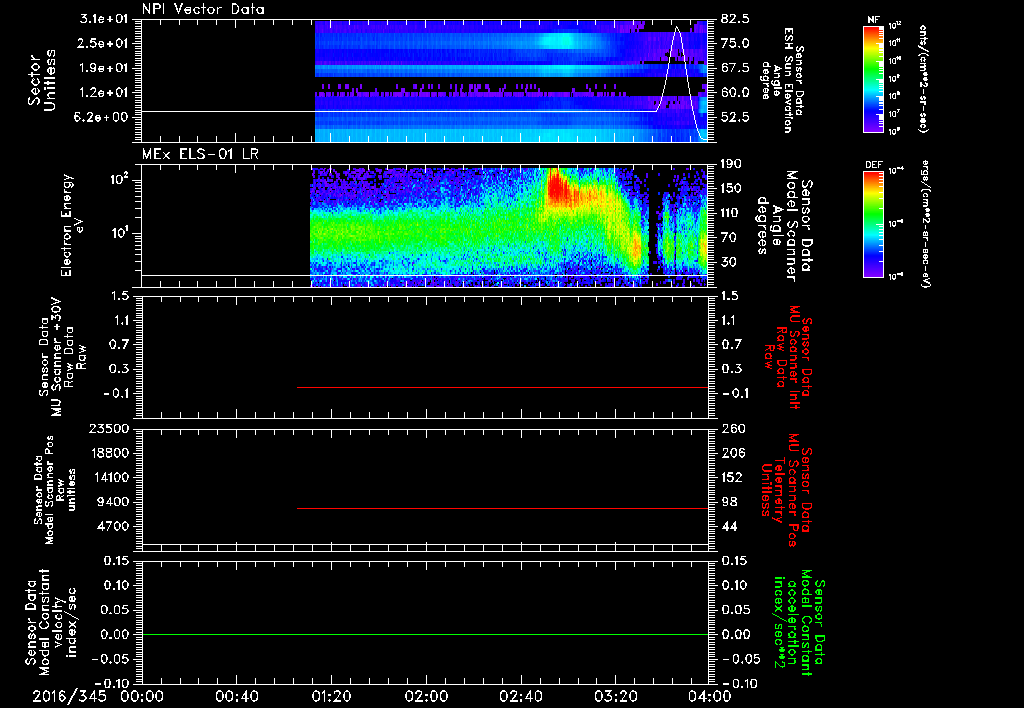Click the "03:20" time axis label

coord(615,696)
